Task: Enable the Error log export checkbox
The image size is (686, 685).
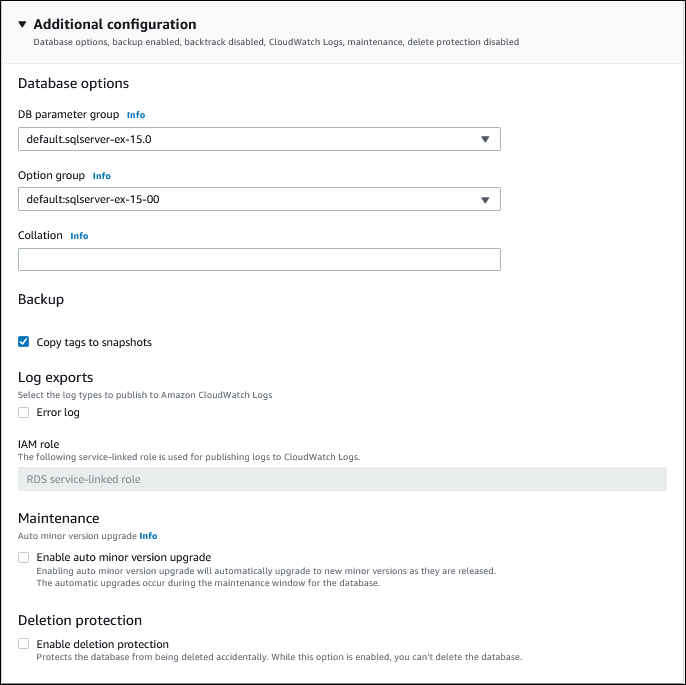Action: coord(24,412)
